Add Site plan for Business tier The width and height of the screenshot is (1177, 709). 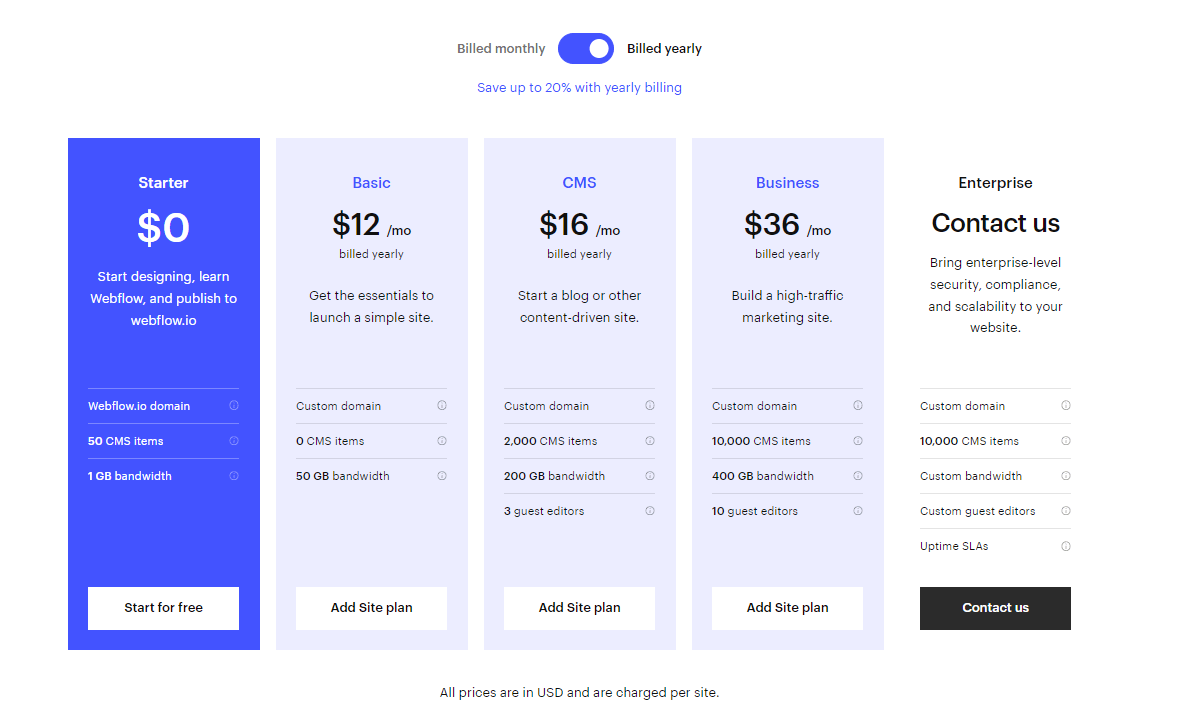point(787,608)
